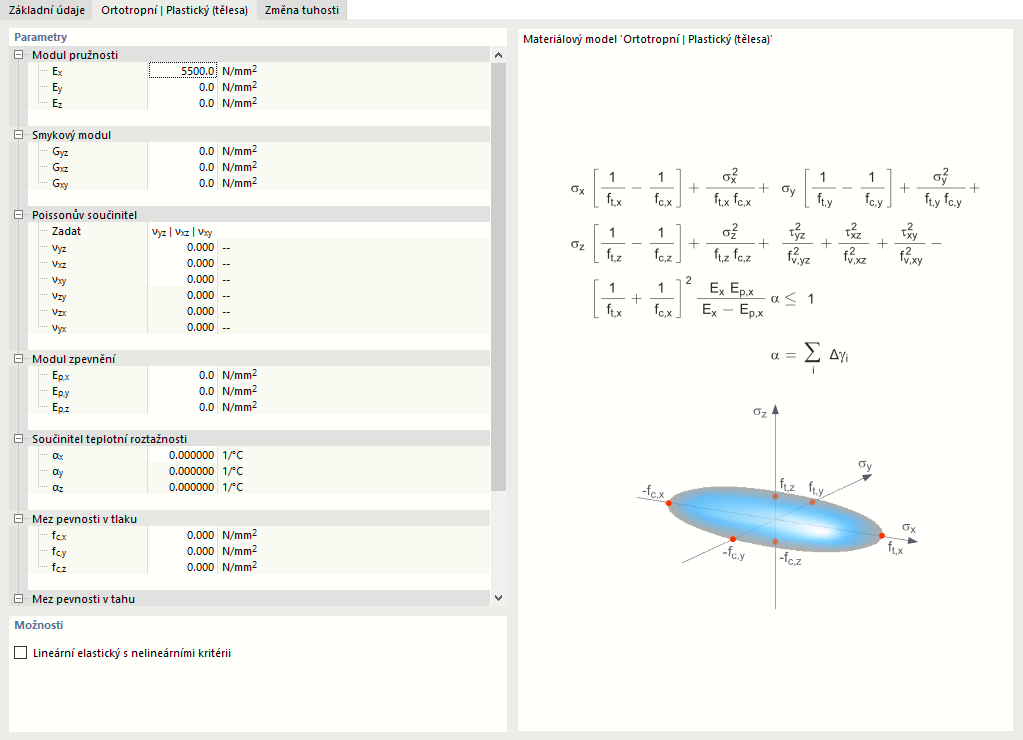The height and width of the screenshot is (740, 1023).
Task: Select the Ortotropní | Plastický (tělesa) tab
Action: click(174, 10)
